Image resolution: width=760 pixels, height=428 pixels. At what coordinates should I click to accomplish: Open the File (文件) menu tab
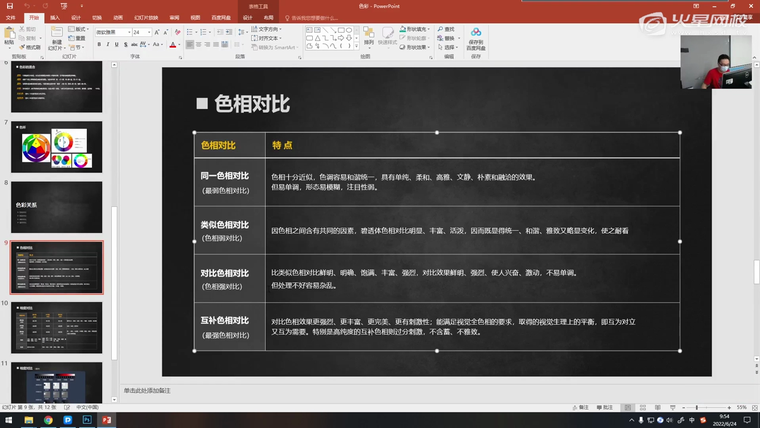point(10,17)
